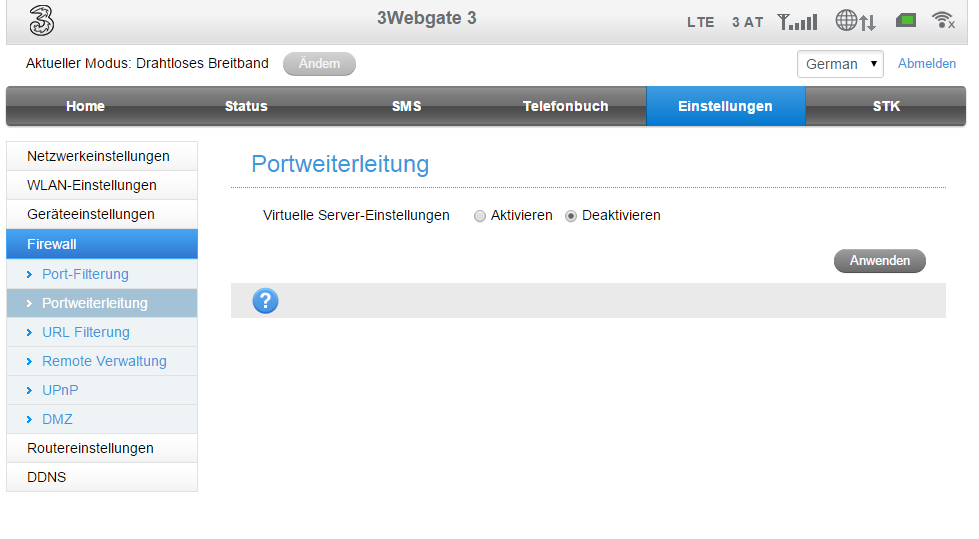Viewport: 979px width, 539px height.
Task: Go to the DMZ firewall page
Action: click(57, 419)
